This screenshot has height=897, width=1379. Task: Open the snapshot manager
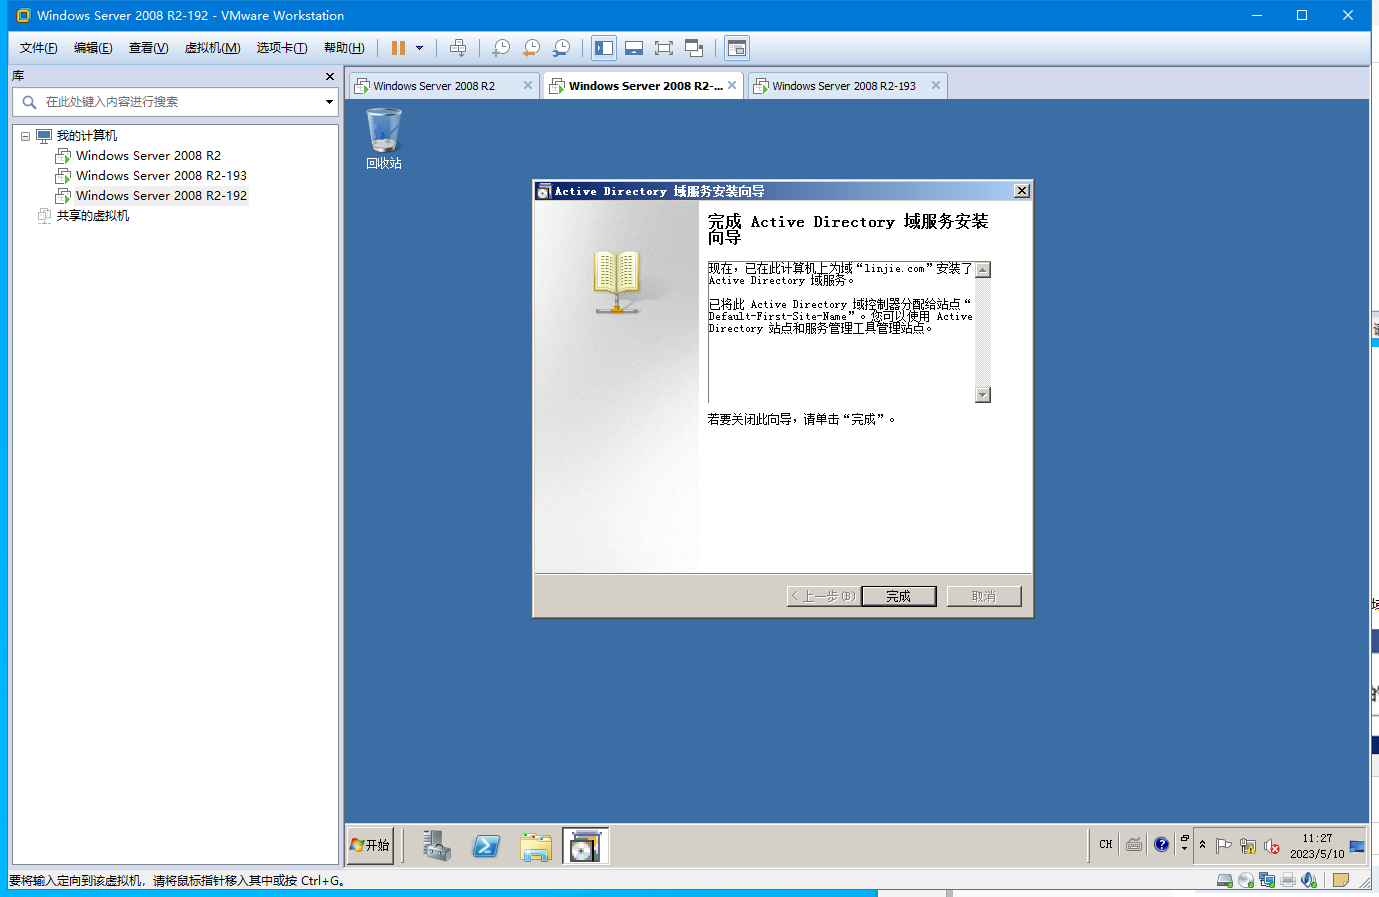pos(562,48)
